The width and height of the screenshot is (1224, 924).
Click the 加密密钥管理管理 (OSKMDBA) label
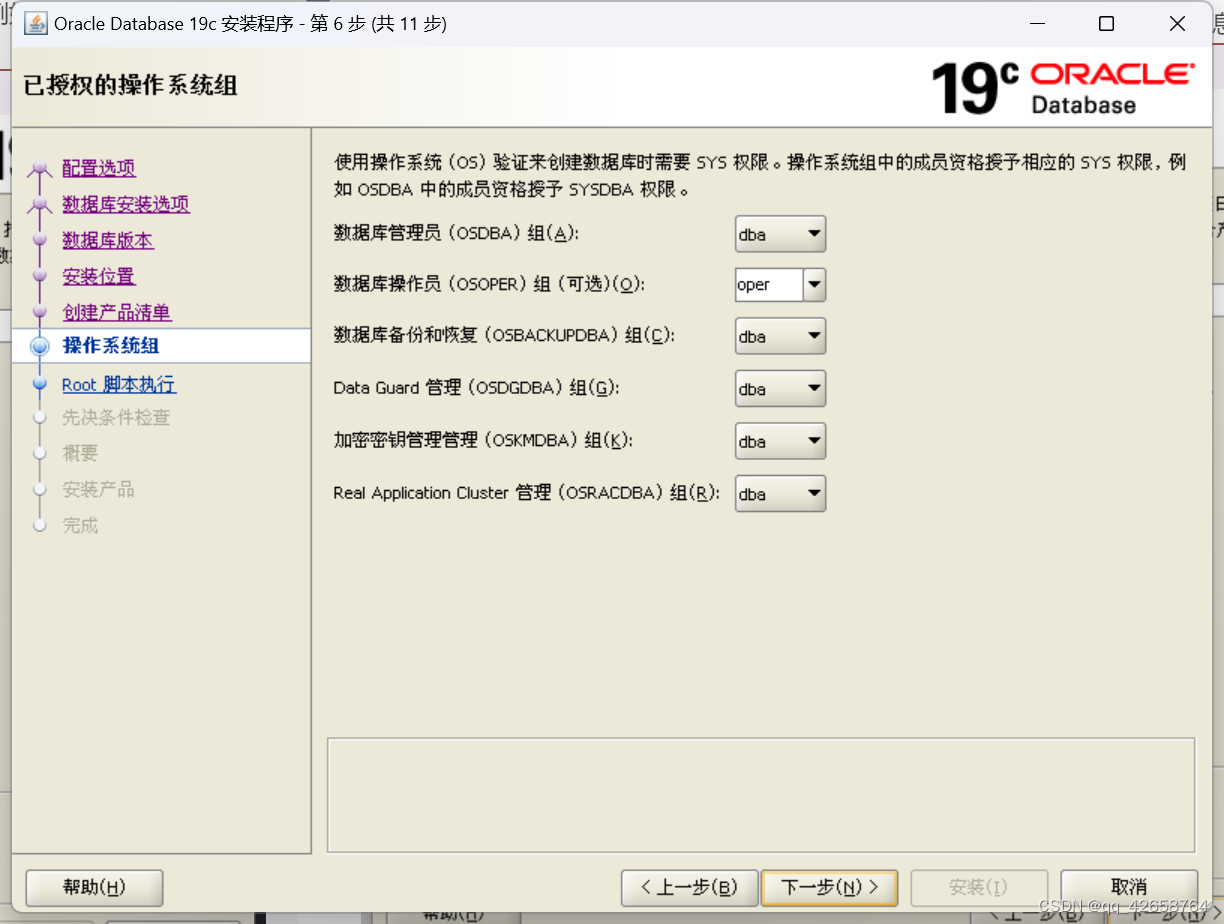483,441
